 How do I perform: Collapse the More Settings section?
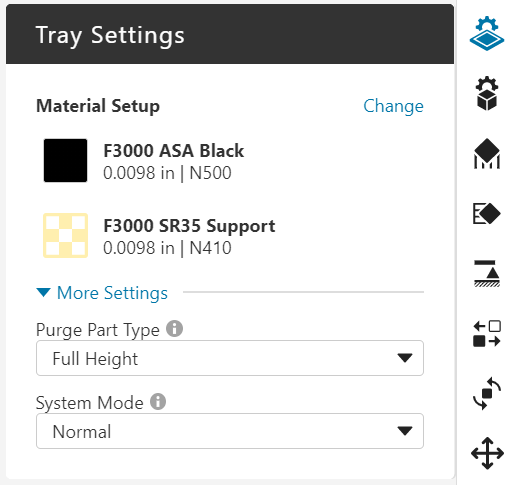point(102,293)
